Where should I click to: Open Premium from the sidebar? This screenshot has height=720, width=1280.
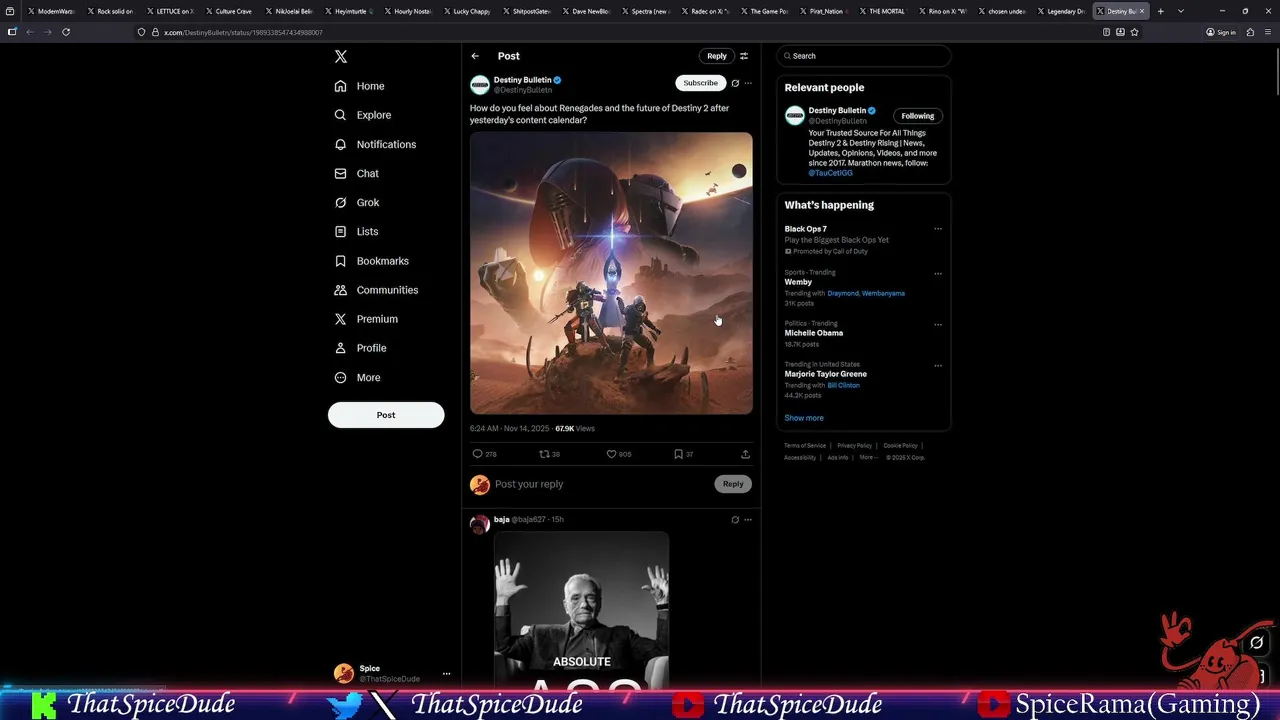(366, 319)
